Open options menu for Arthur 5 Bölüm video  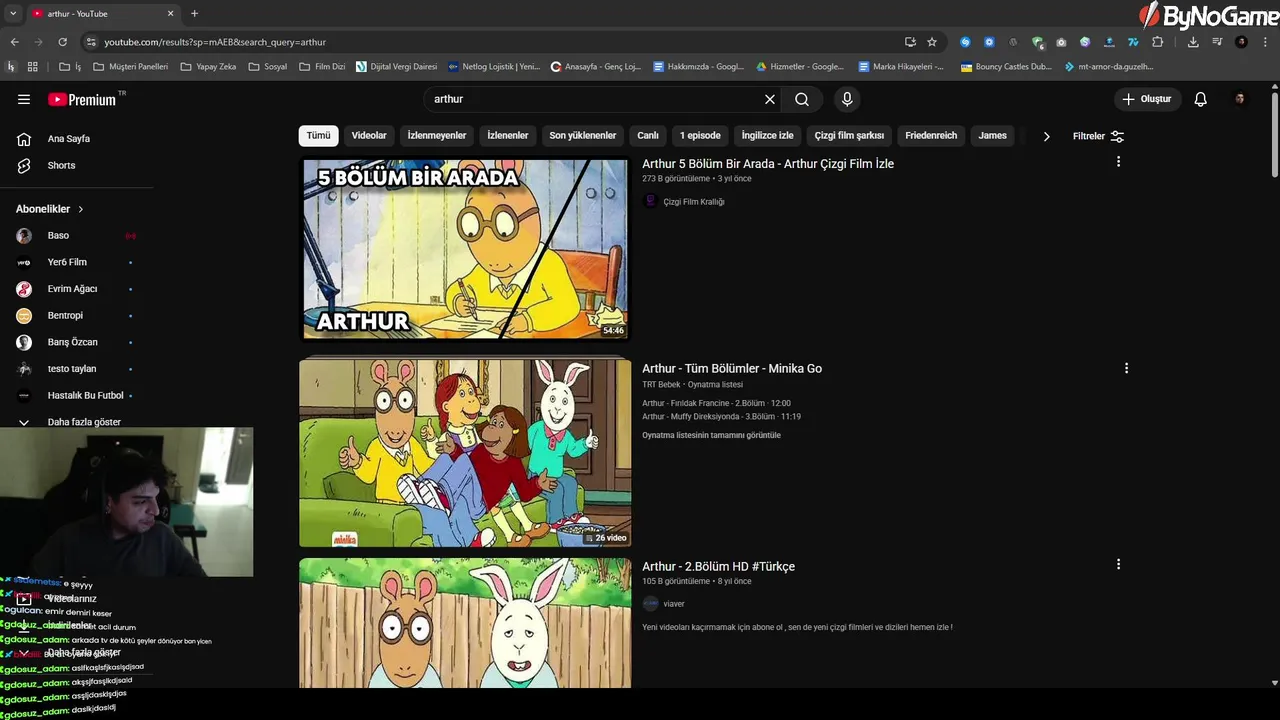click(x=1118, y=162)
